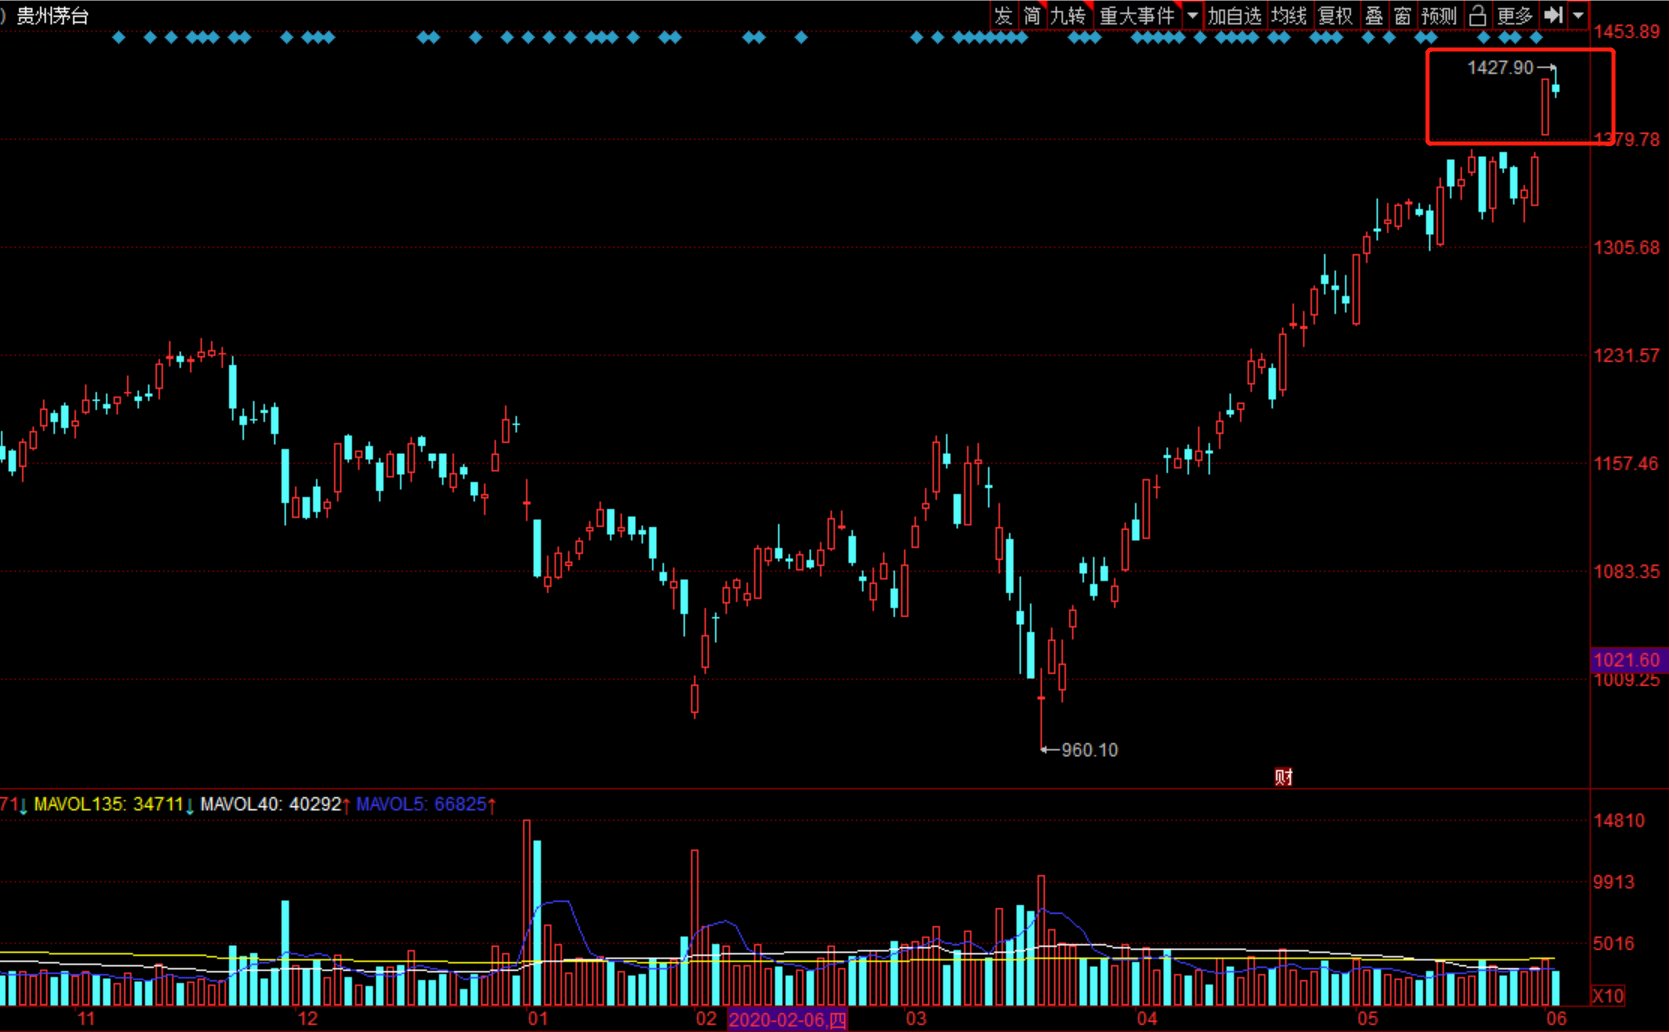
Task: Click month 11 on the time axis
Action: pos(87,1019)
